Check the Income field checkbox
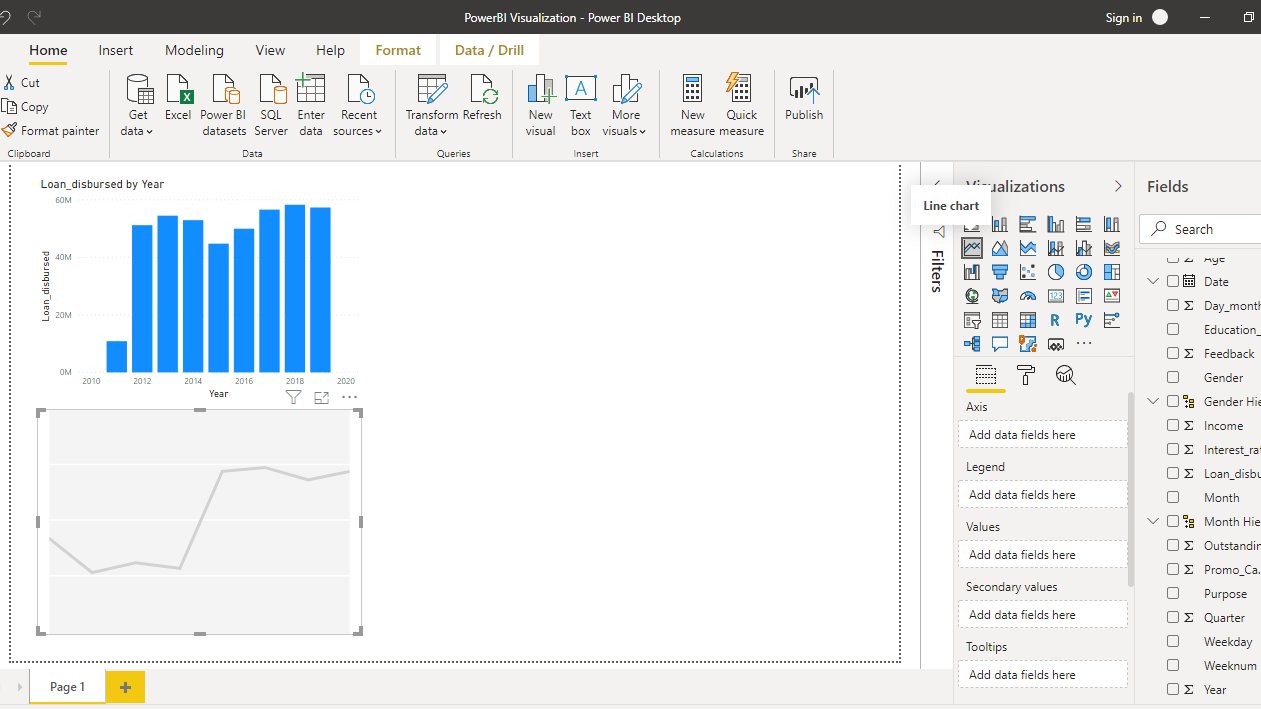Viewport: 1261px width, 709px height. tap(1173, 426)
